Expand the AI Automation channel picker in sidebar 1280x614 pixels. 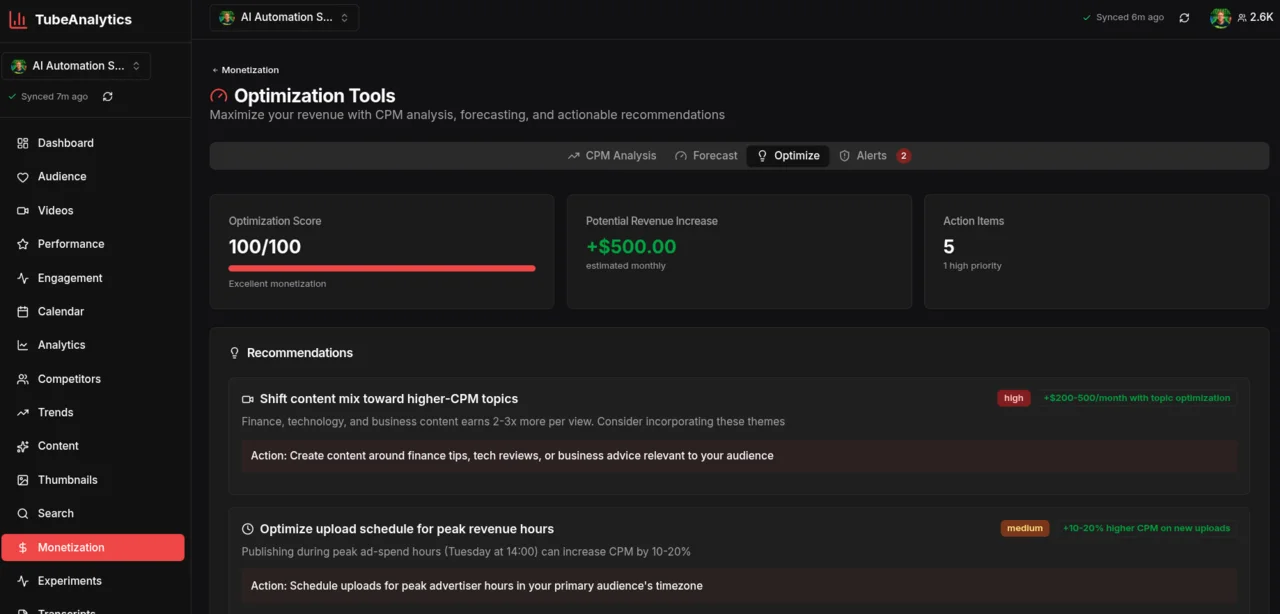[x=76, y=65]
